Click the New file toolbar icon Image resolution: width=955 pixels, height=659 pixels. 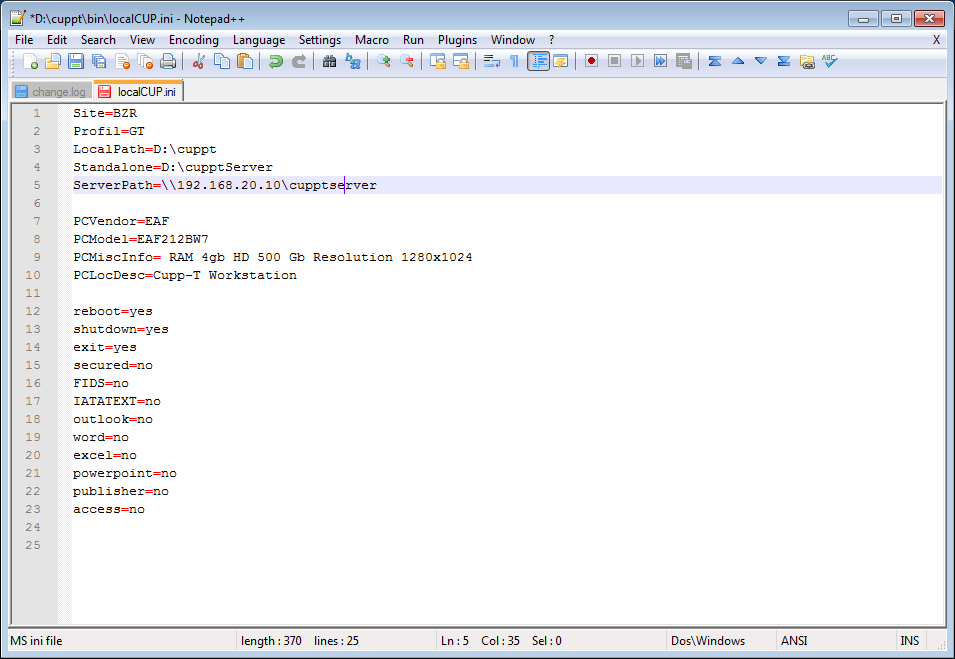(30, 62)
